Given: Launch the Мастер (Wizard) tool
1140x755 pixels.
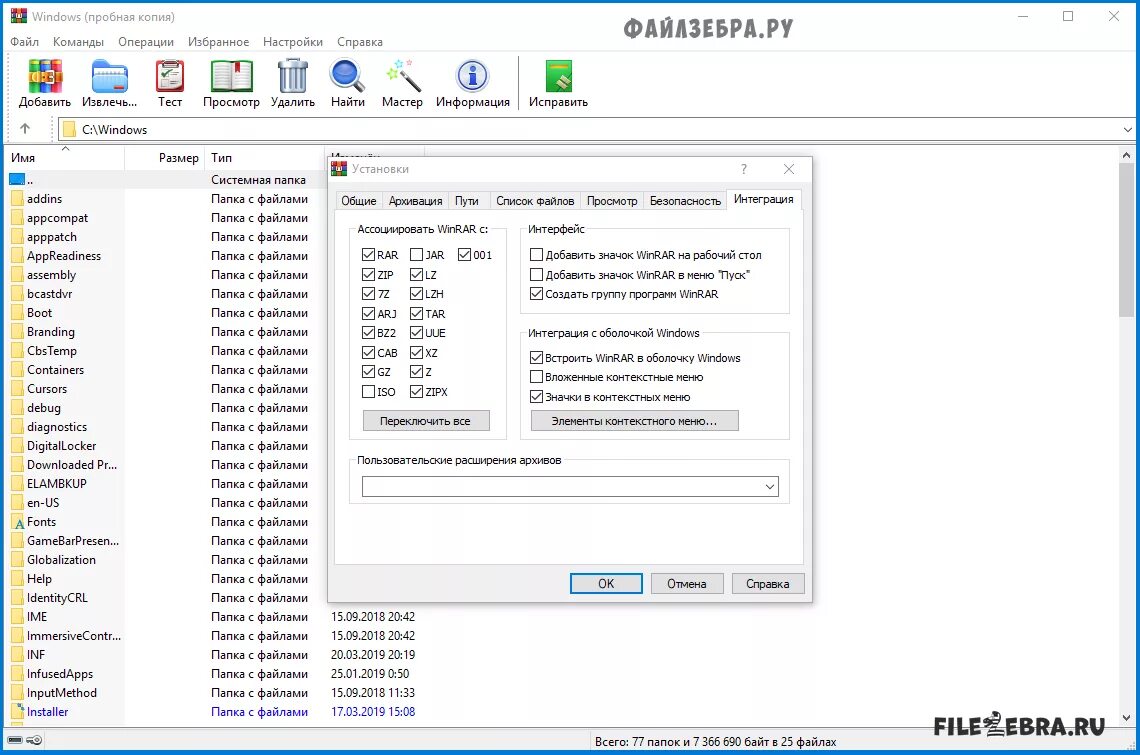Looking at the screenshot, I should point(402,78).
